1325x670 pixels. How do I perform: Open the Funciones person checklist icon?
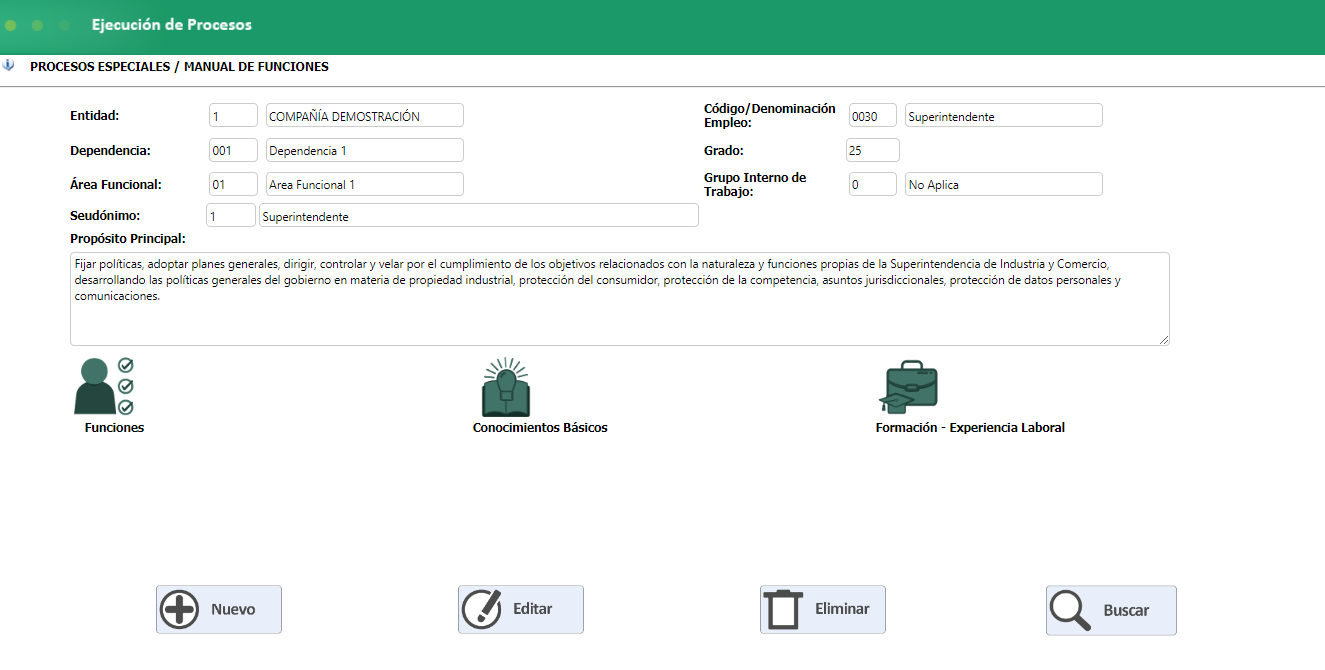104,386
